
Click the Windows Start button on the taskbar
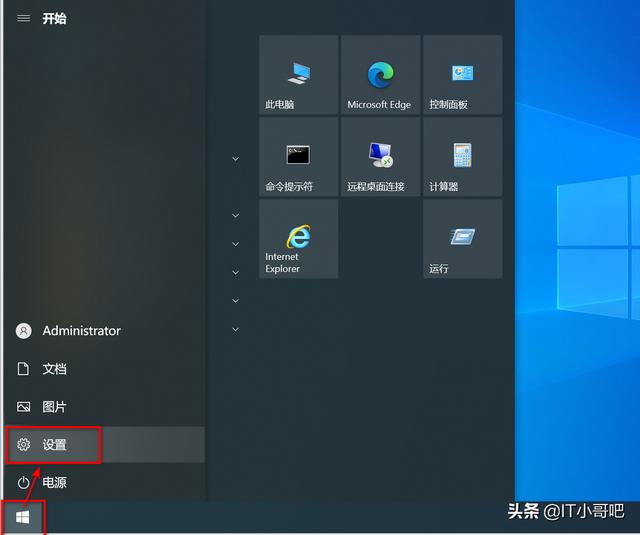[x=23, y=517]
